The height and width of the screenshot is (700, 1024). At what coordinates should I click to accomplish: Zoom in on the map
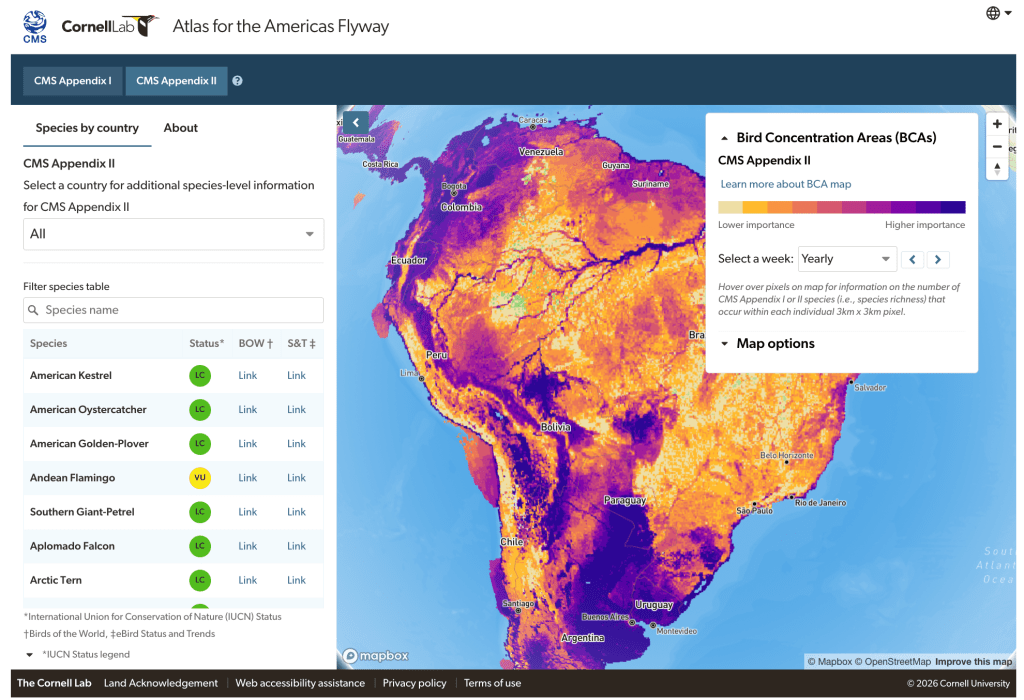point(997,125)
